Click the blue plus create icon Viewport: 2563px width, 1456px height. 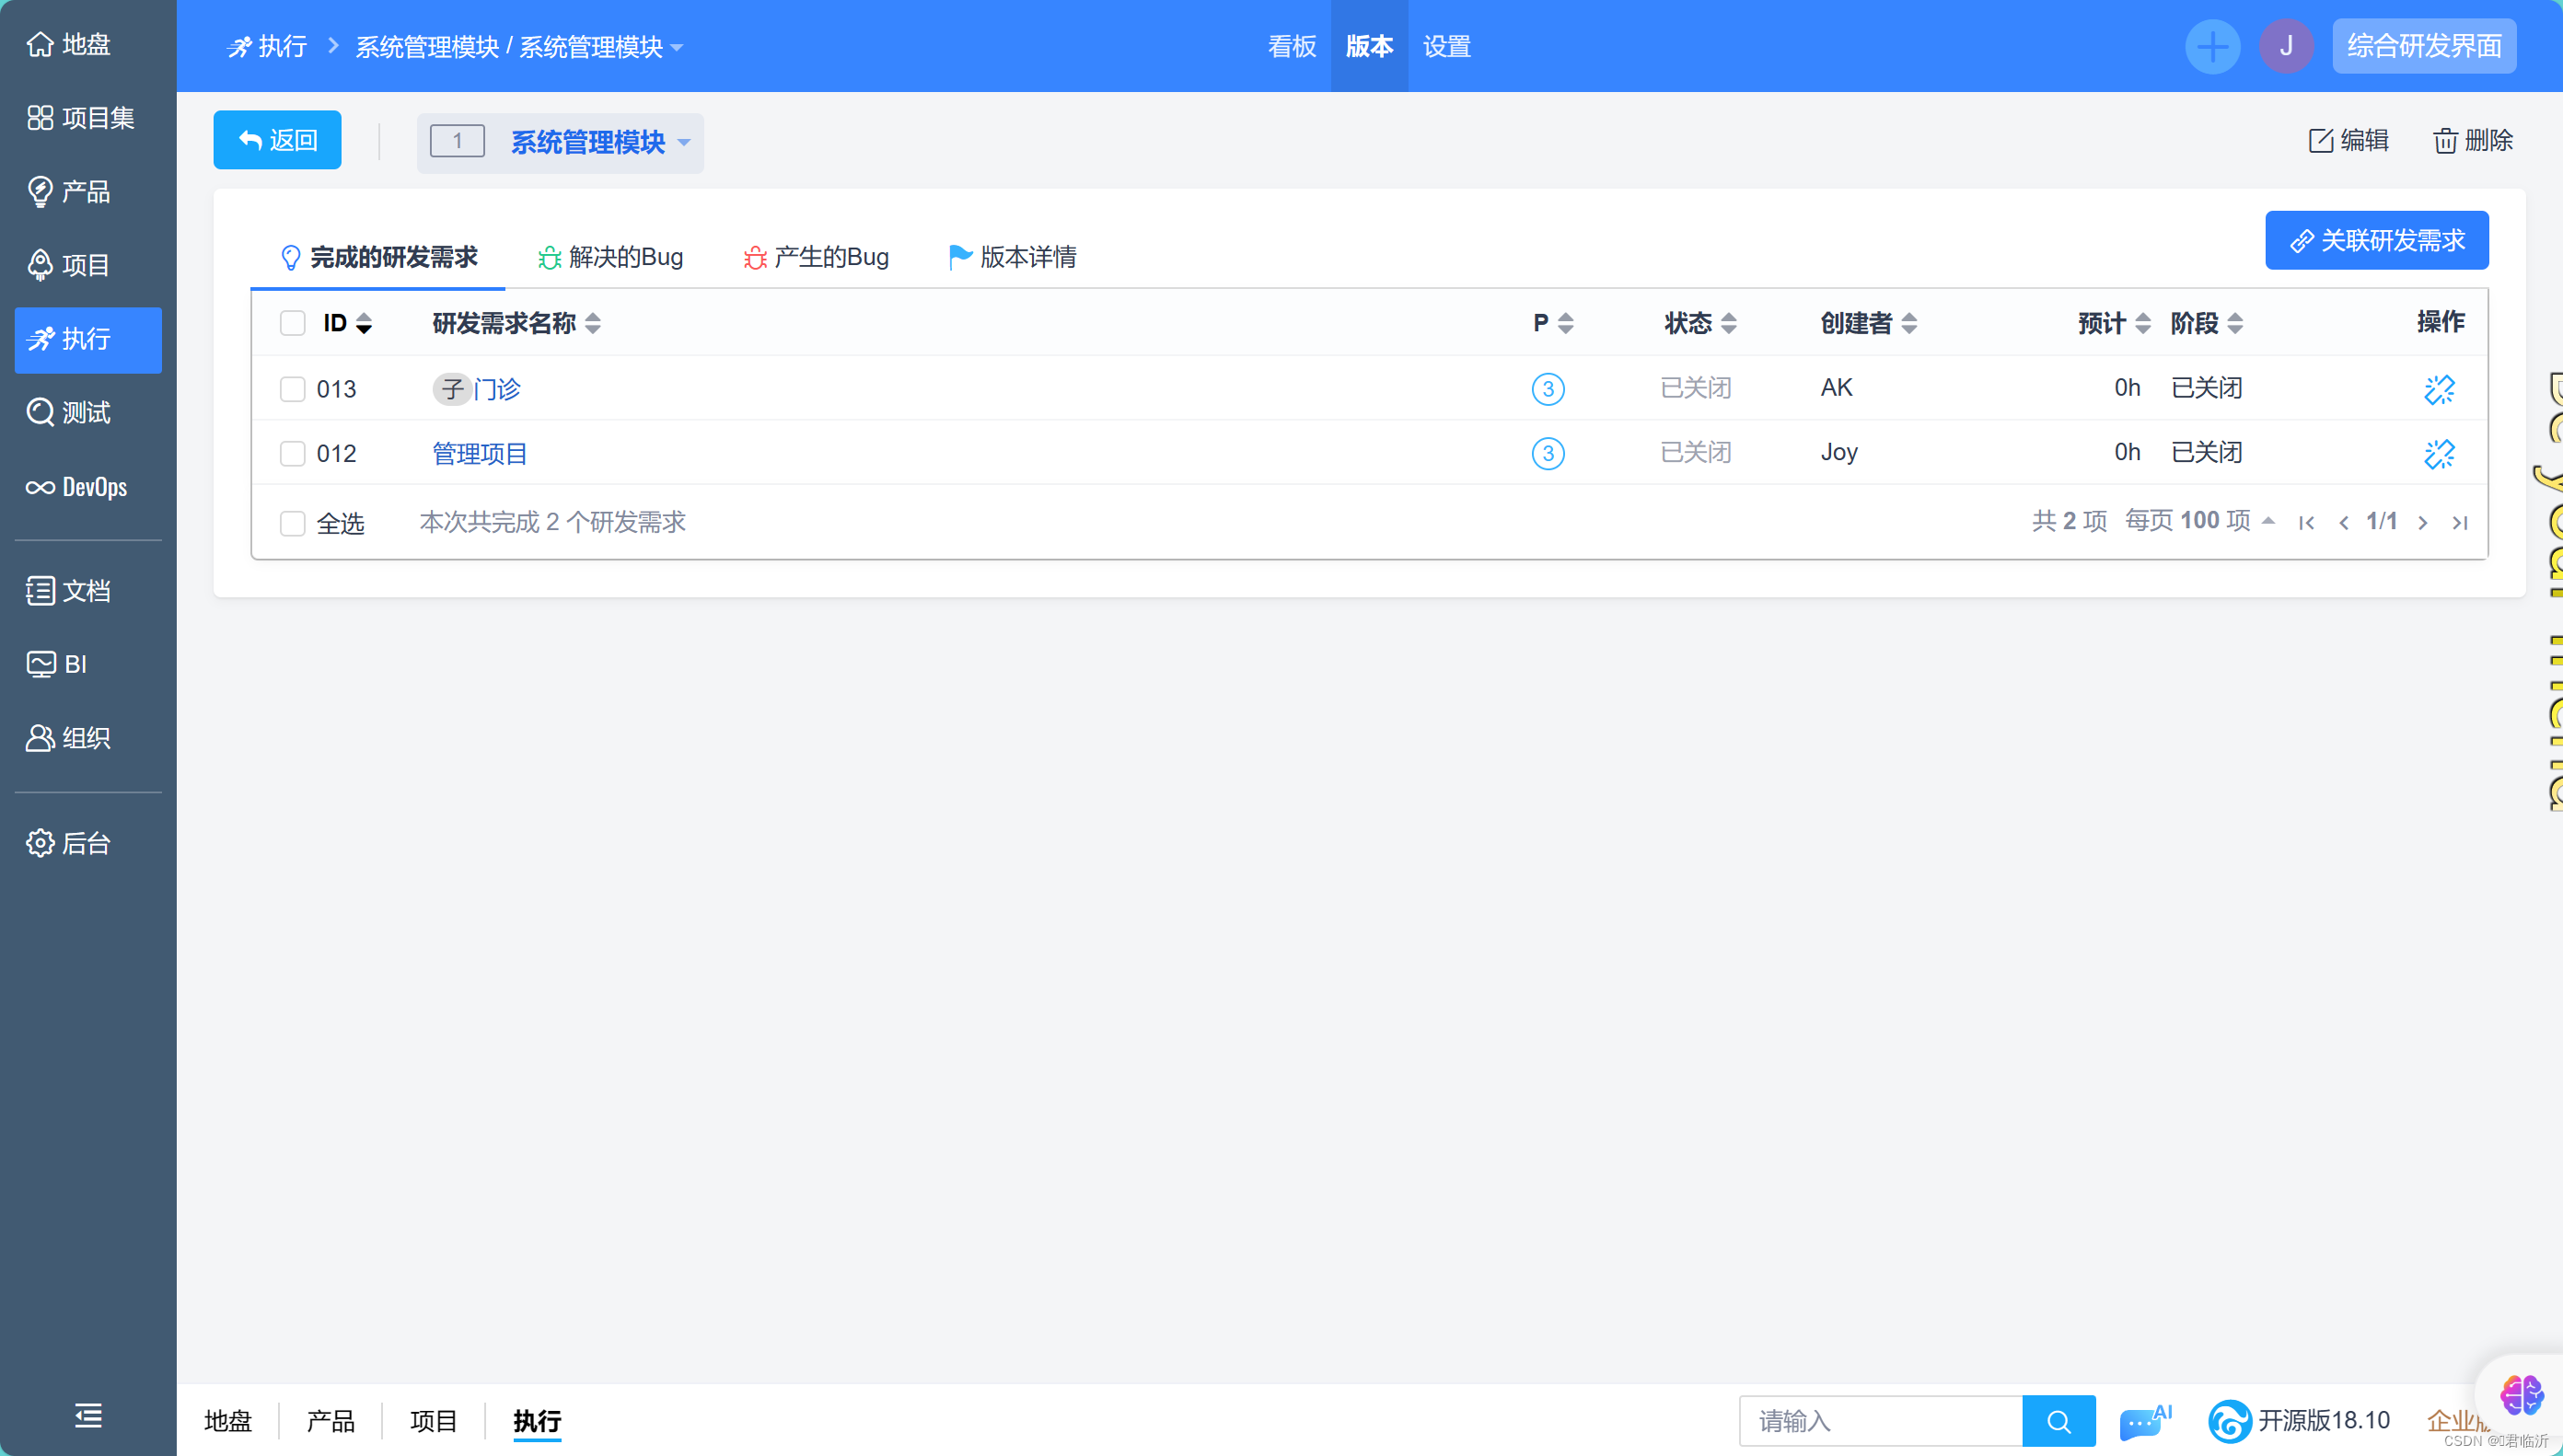pyautogui.click(x=2212, y=46)
